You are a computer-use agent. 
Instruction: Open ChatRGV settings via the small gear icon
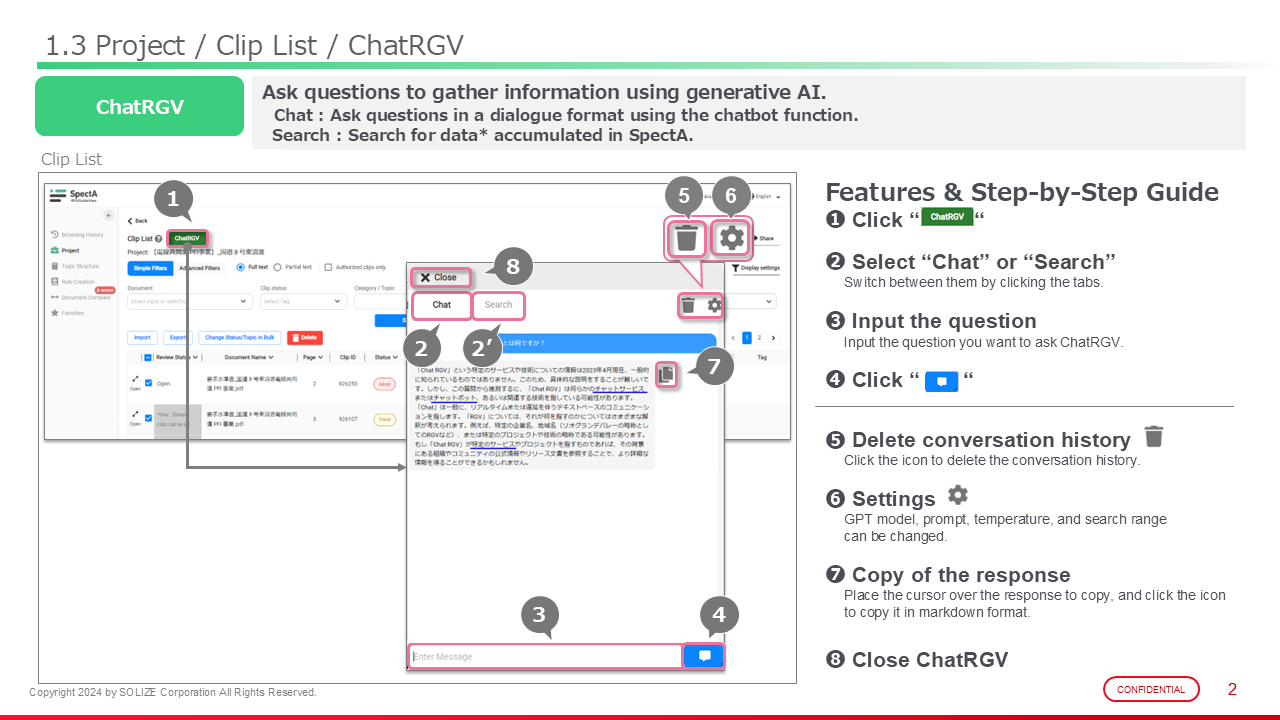[714, 305]
